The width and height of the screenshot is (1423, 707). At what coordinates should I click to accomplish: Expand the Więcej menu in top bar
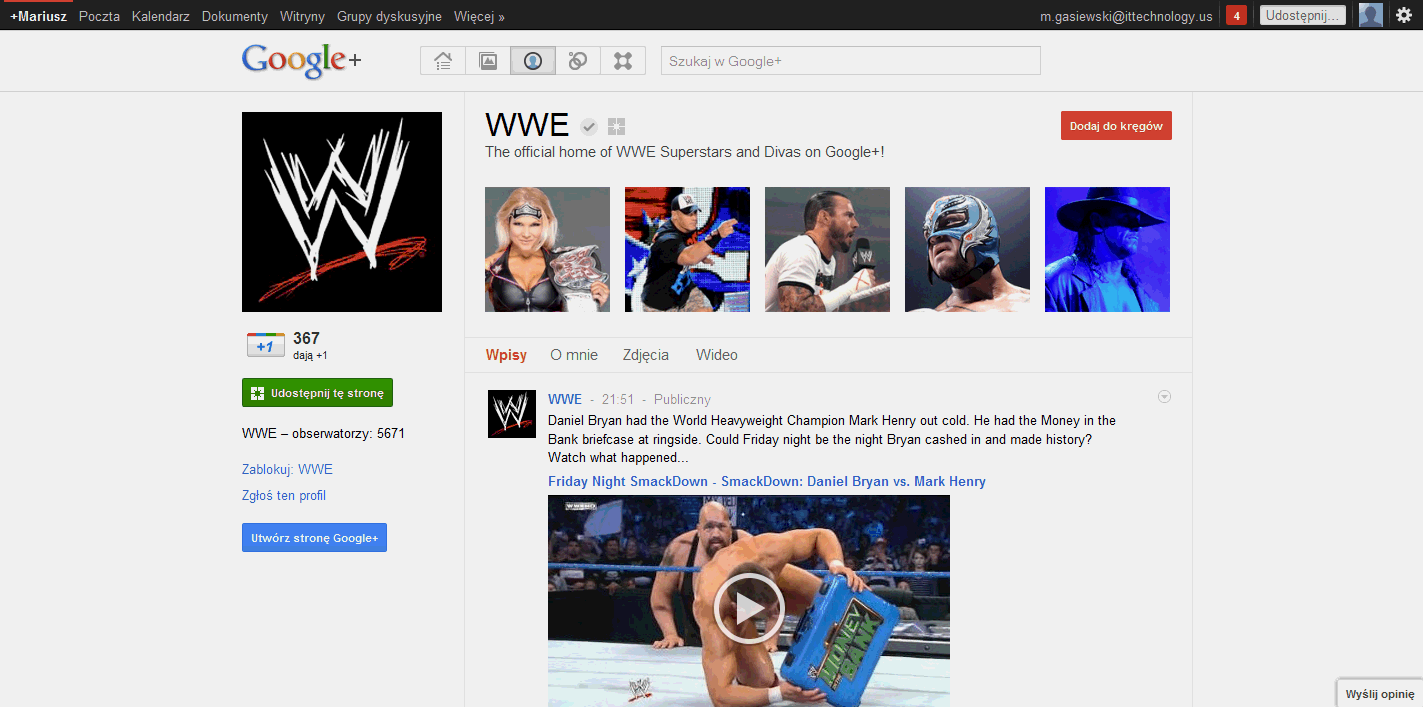(x=479, y=16)
